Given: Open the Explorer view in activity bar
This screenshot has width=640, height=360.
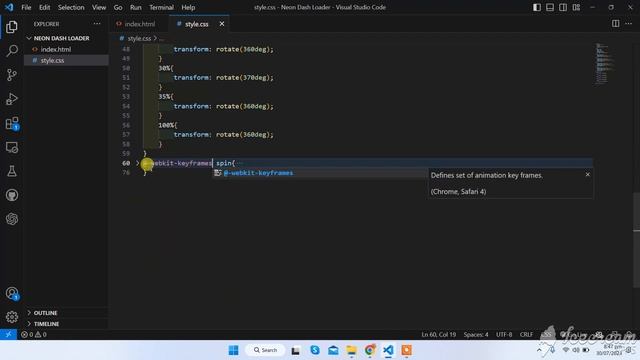Looking at the screenshot, I should point(12,27).
